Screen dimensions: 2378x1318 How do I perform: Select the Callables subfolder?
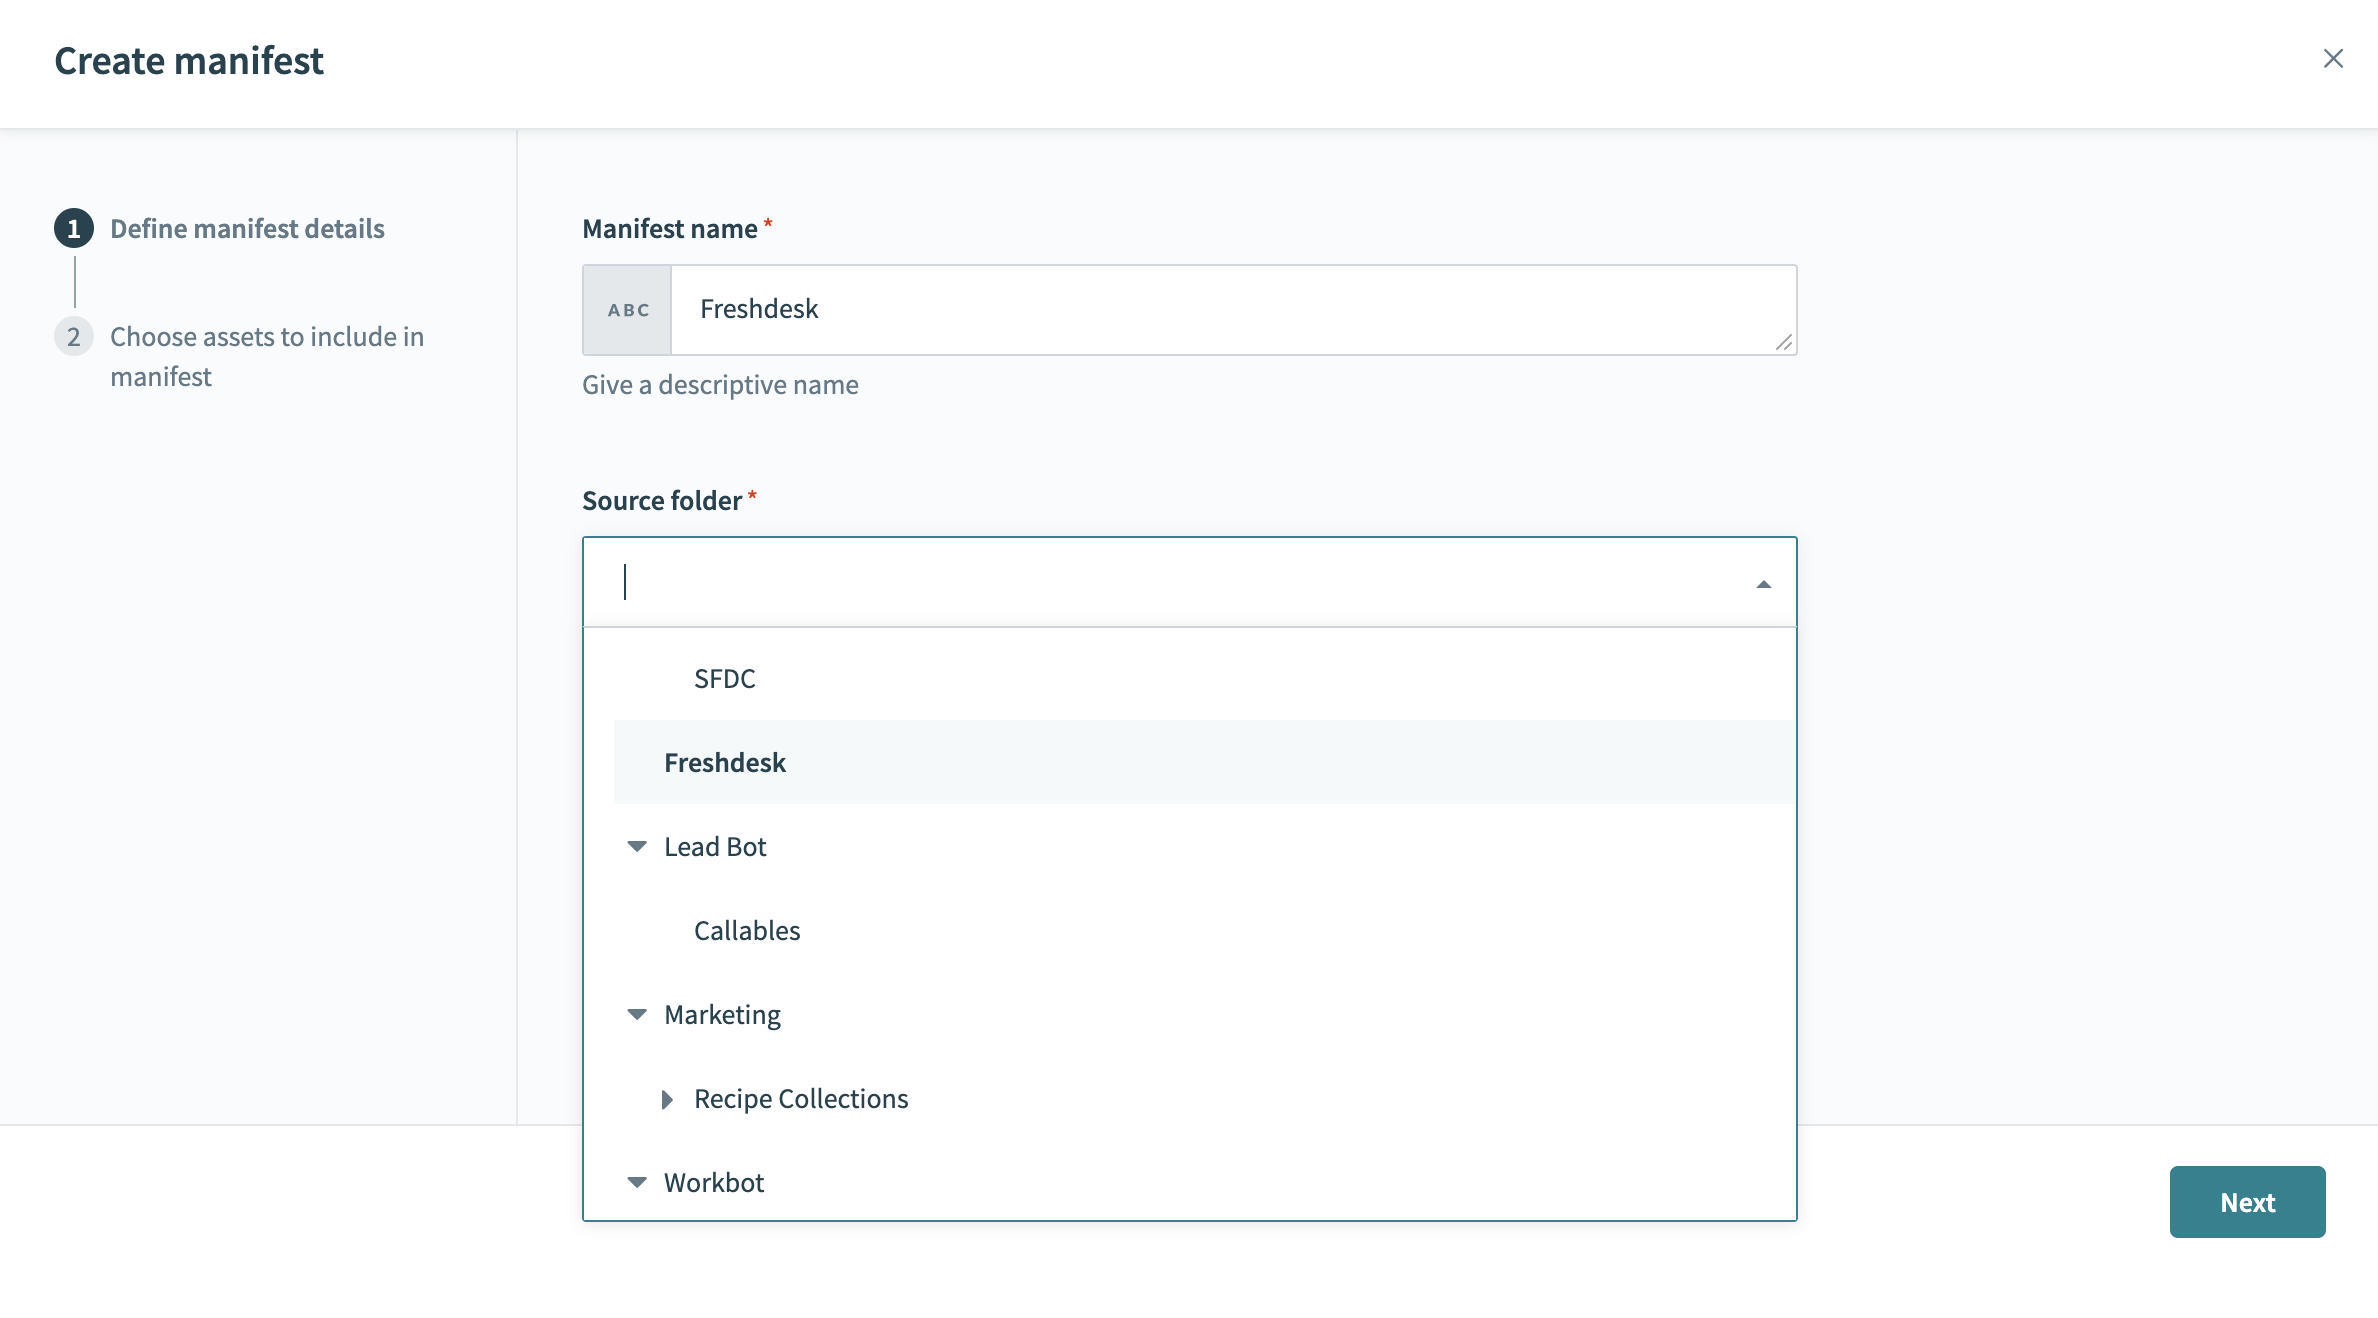[747, 931]
